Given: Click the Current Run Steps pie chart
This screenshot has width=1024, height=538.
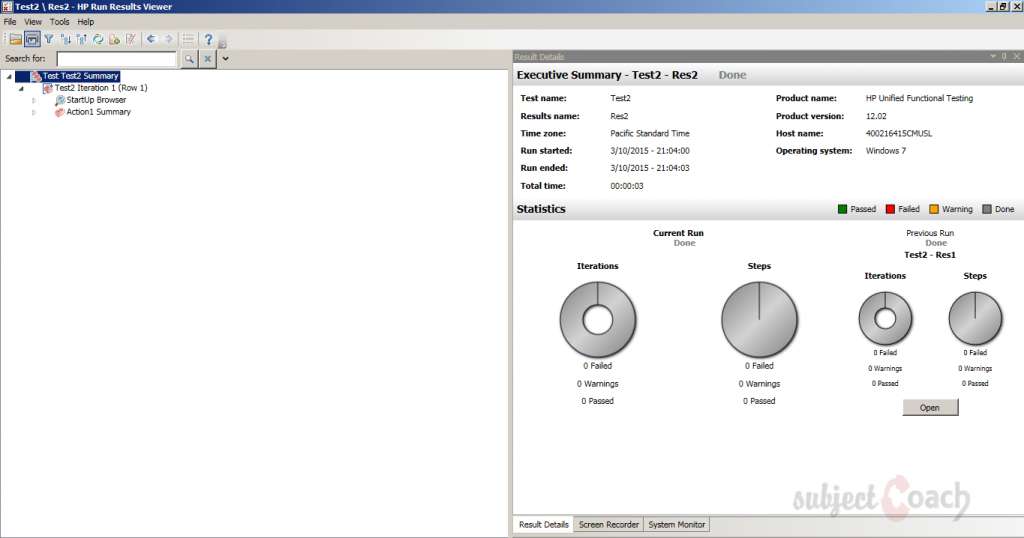Looking at the screenshot, I should [759, 319].
